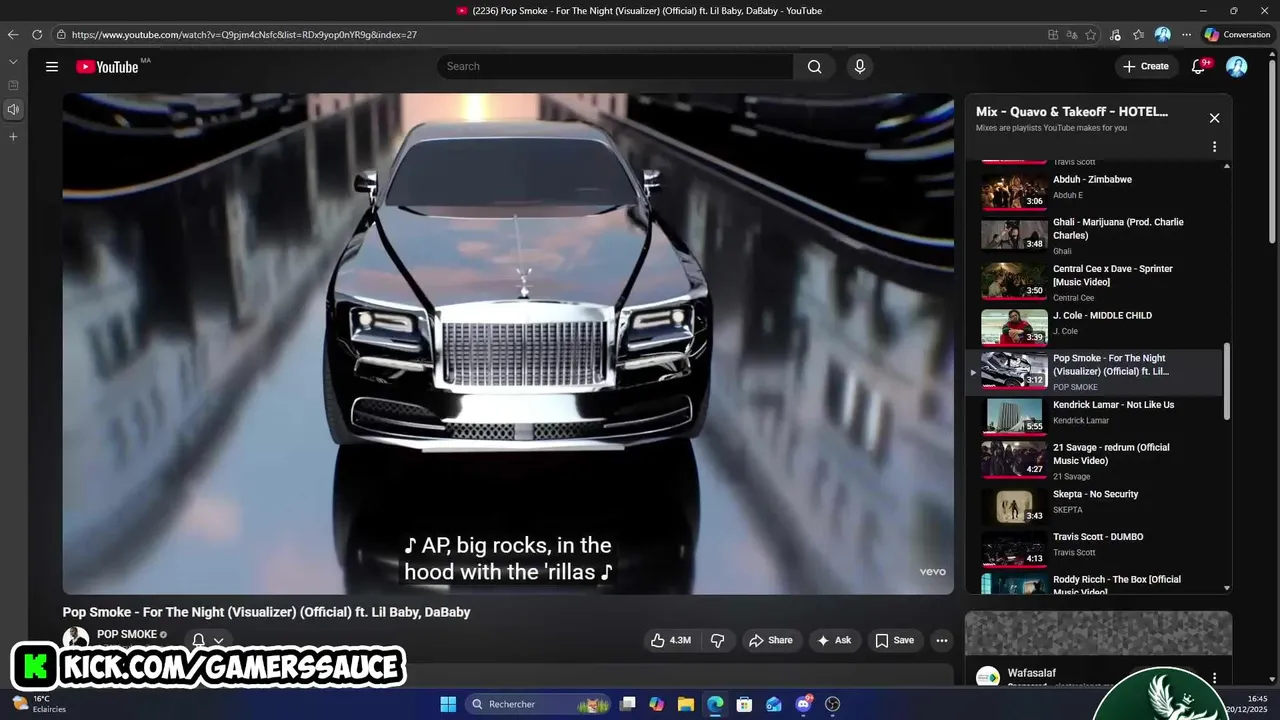Image resolution: width=1280 pixels, height=720 pixels.
Task: Open Edge browser profile avatar
Action: coord(1162,34)
